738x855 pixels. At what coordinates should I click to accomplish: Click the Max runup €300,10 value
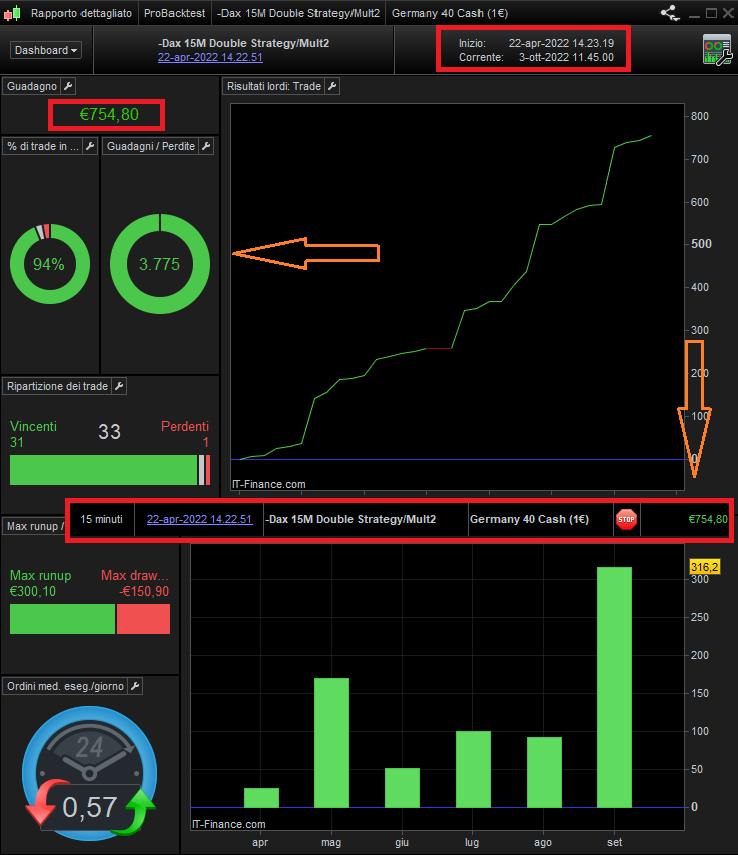coord(33,591)
